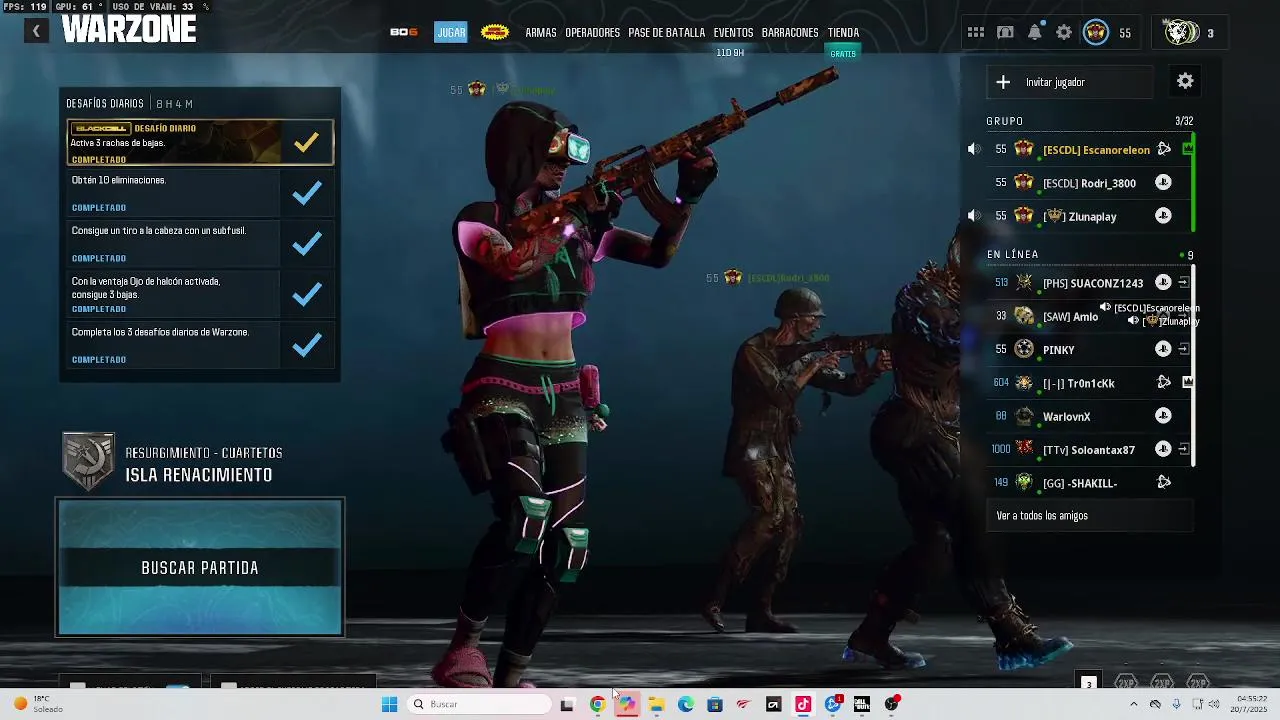Click the taskbar Buscar search field

(481, 704)
